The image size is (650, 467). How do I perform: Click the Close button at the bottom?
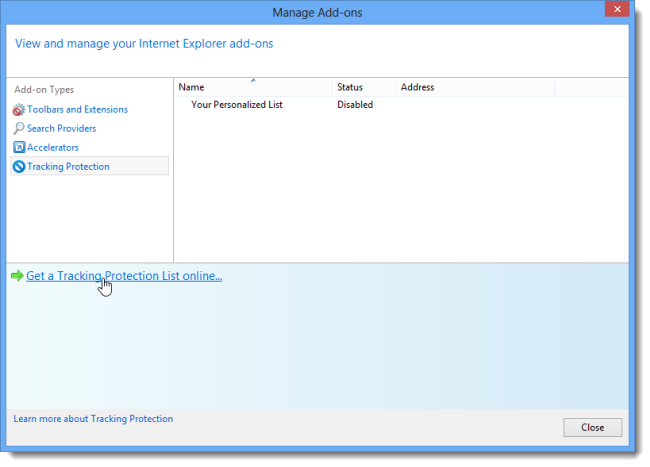tap(592, 427)
